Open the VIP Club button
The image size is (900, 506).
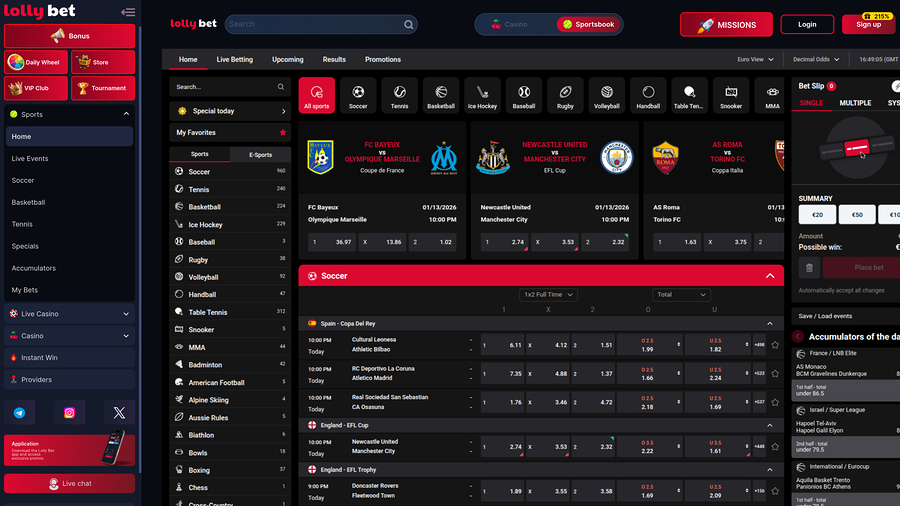pos(36,88)
